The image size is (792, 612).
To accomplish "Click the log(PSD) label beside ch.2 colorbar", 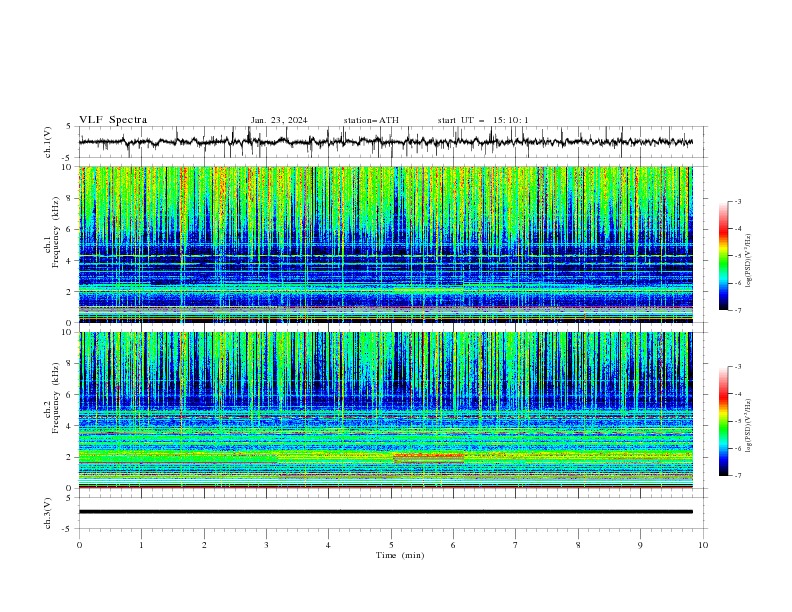I will coord(749,426).
